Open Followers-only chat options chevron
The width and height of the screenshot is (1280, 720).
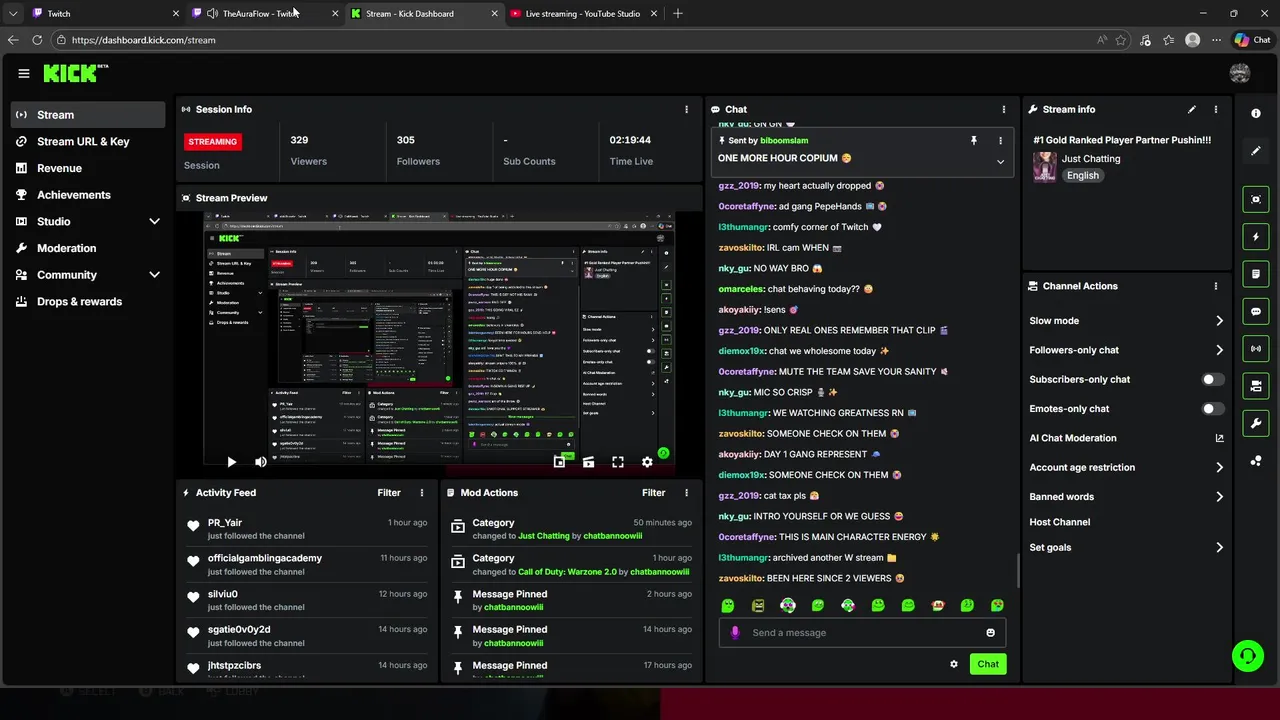(x=1219, y=350)
